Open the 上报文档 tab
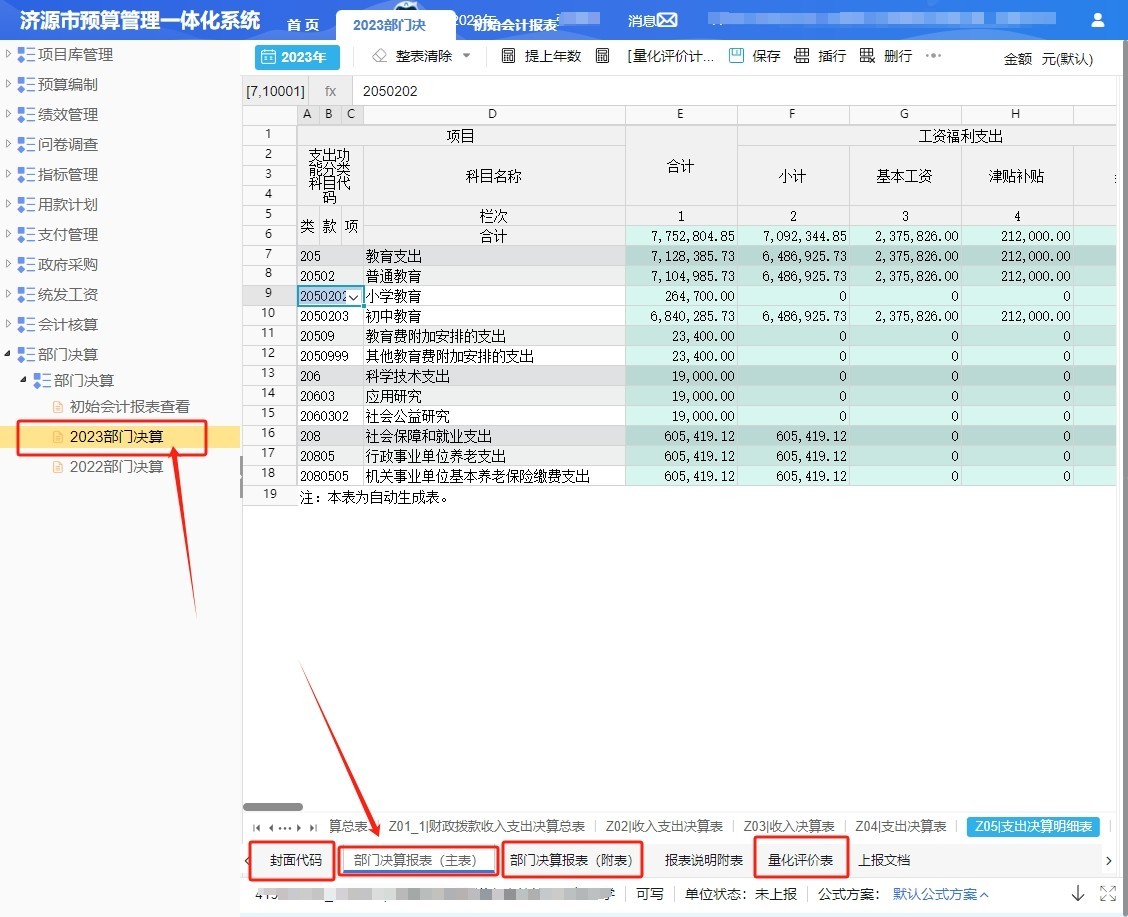 (x=884, y=860)
